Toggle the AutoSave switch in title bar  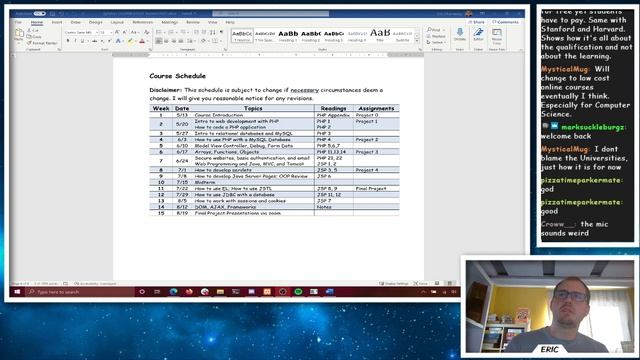tap(40, 13)
